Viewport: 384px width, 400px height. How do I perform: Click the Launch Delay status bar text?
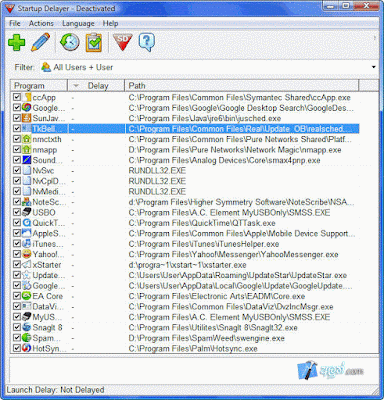pos(55,390)
